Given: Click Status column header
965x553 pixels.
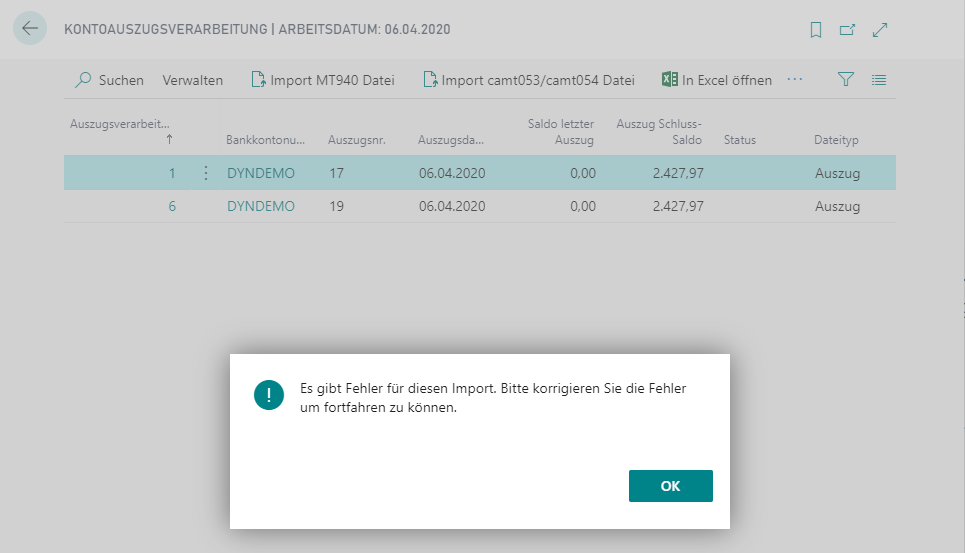Looking at the screenshot, I should tap(740, 140).
